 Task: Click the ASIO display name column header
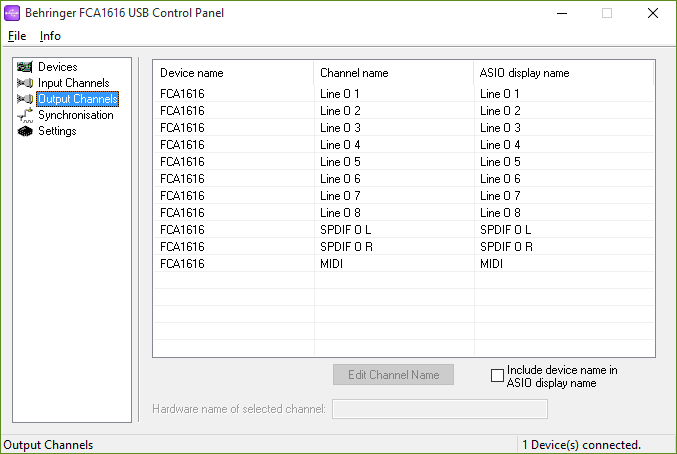coord(524,73)
